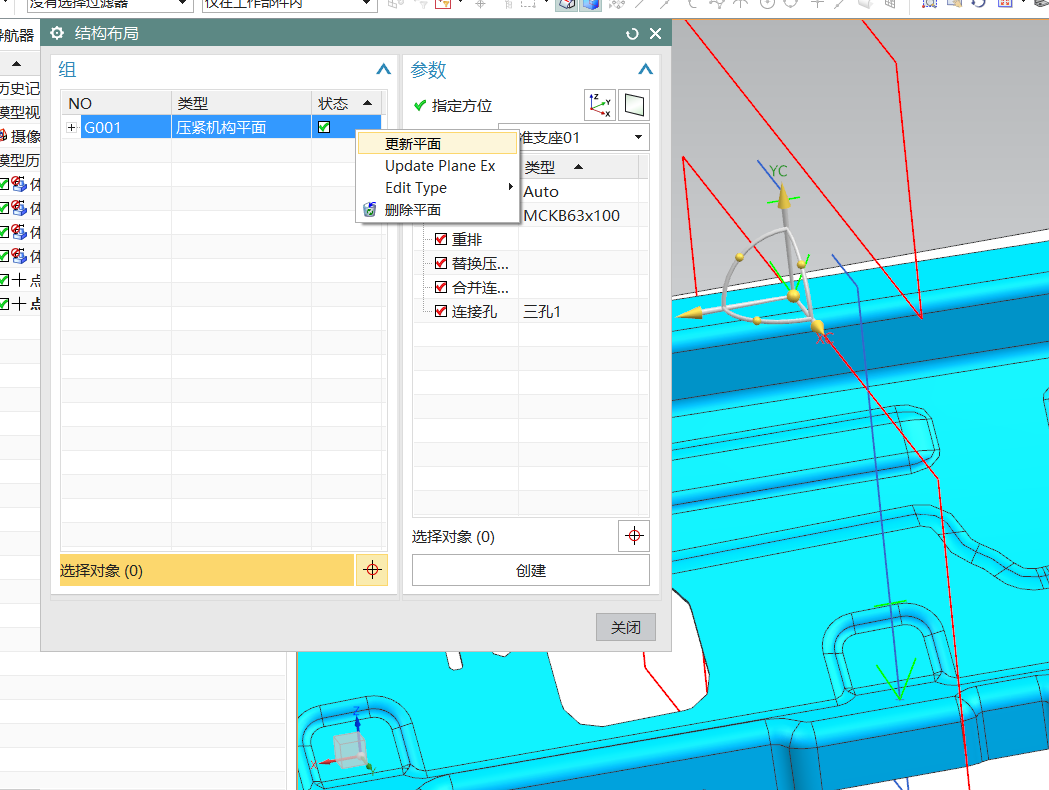This screenshot has height=790, width=1049.
Task: Open the 仅在工作部件内 scope dropdown
Action: pyautogui.click(x=366, y=3)
